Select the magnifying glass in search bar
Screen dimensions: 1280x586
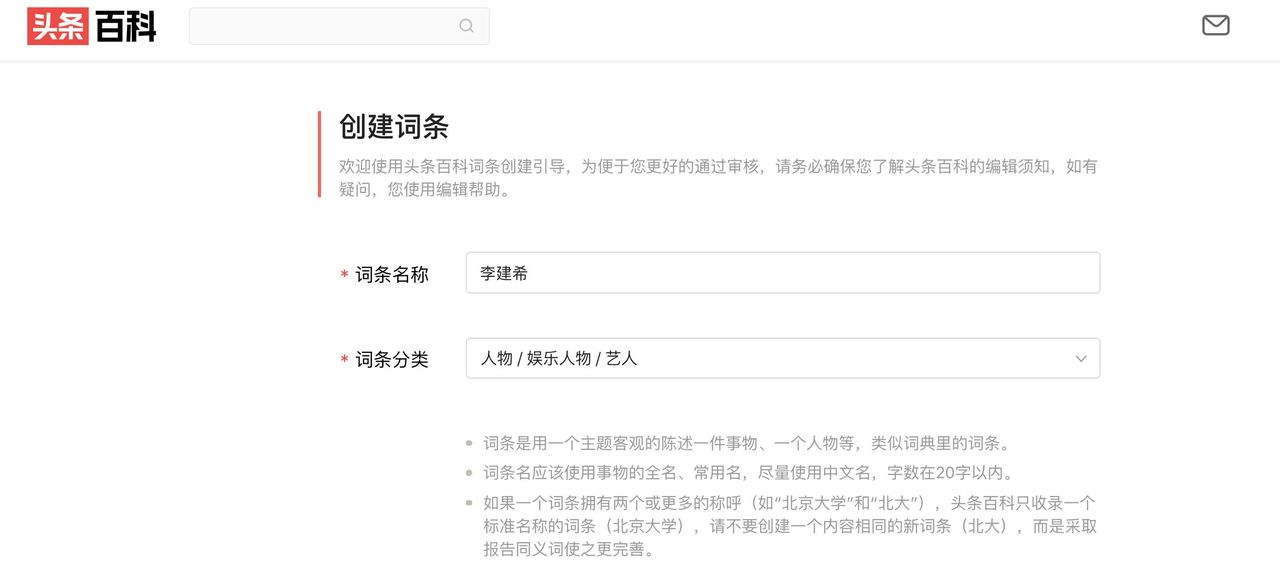466,25
